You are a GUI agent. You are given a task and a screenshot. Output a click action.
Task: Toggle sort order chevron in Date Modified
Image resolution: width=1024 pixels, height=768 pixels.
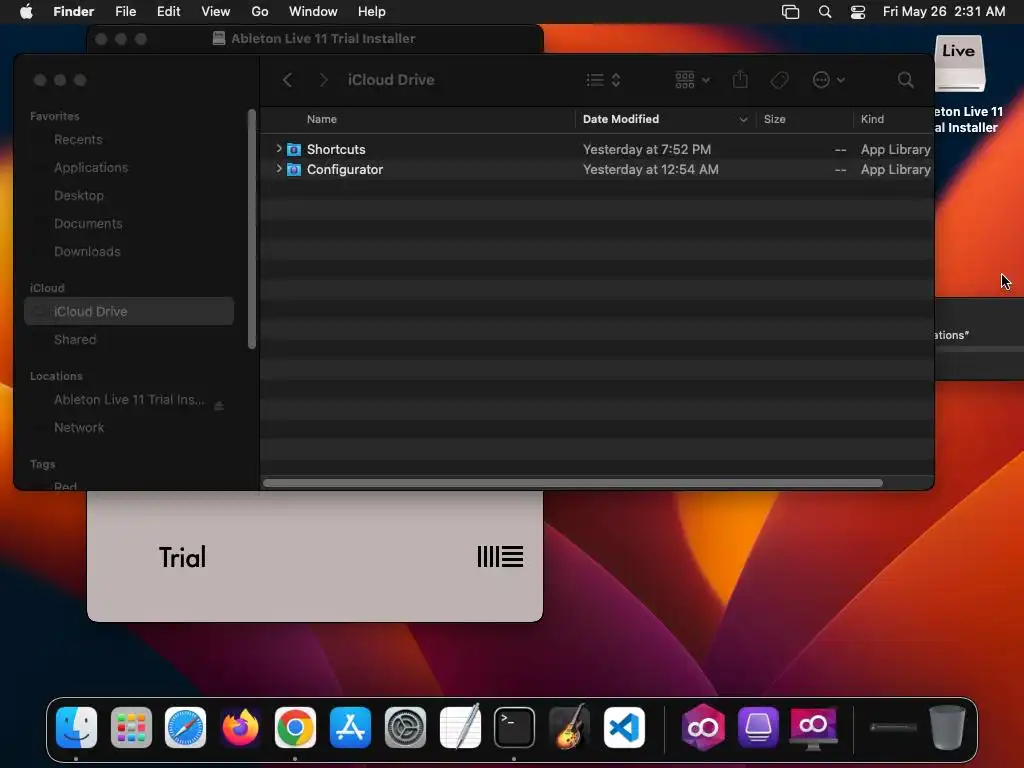click(x=743, y=120)
